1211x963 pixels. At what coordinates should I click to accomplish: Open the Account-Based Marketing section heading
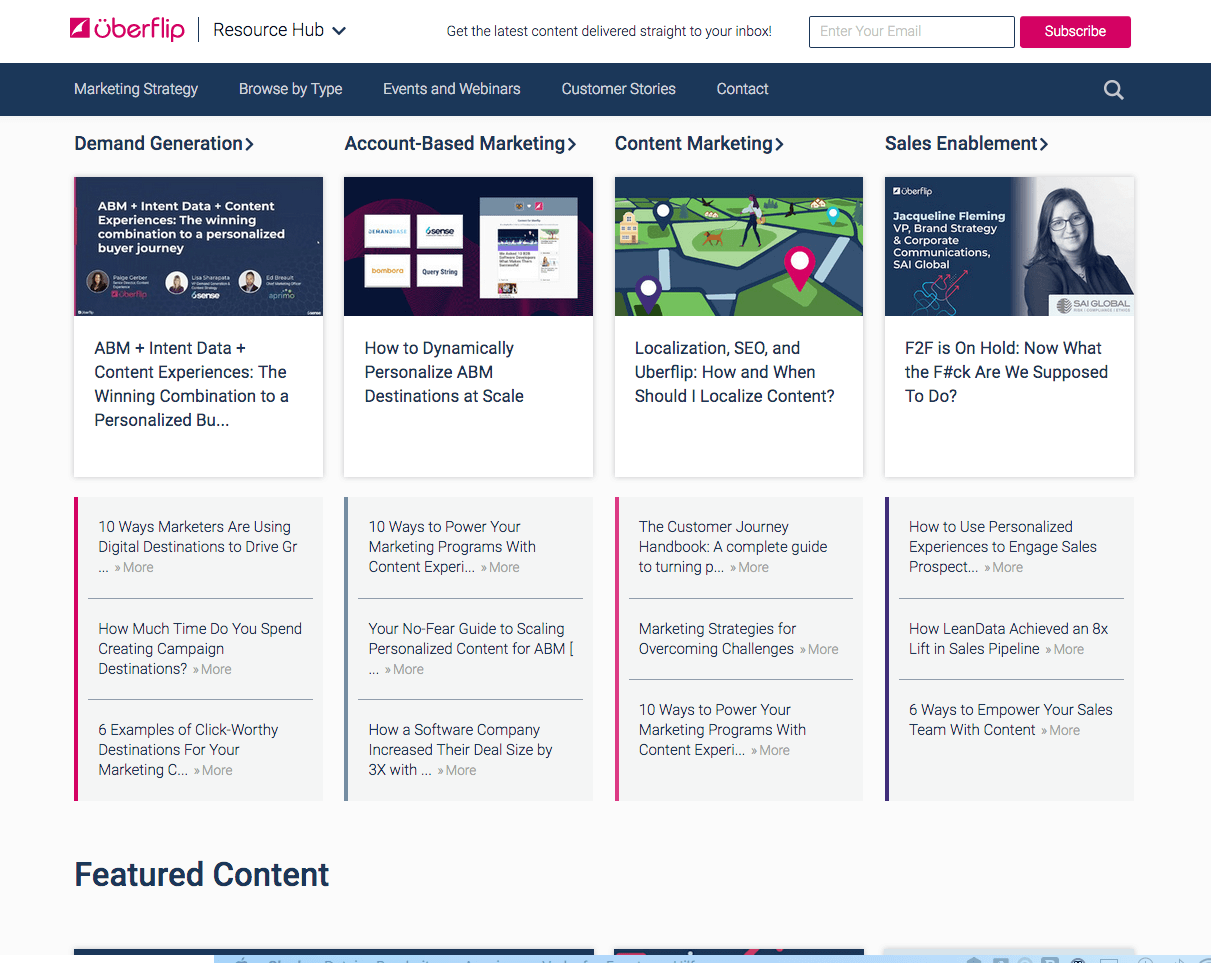460,144
